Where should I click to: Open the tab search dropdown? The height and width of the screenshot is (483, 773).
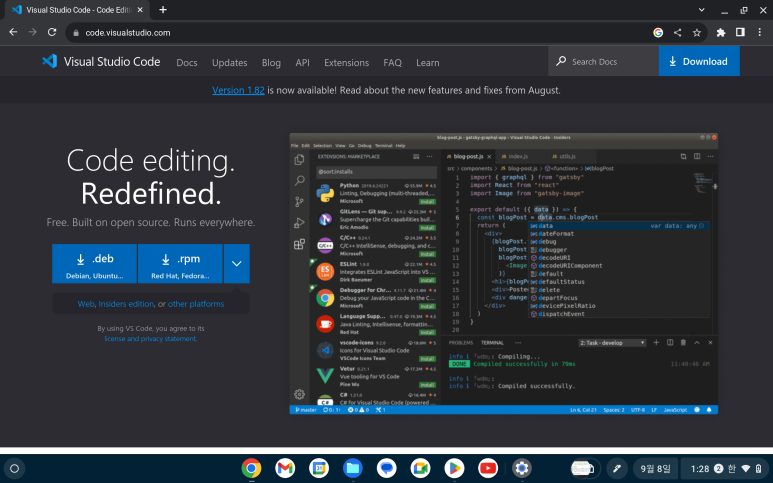[x=702, y=10]
